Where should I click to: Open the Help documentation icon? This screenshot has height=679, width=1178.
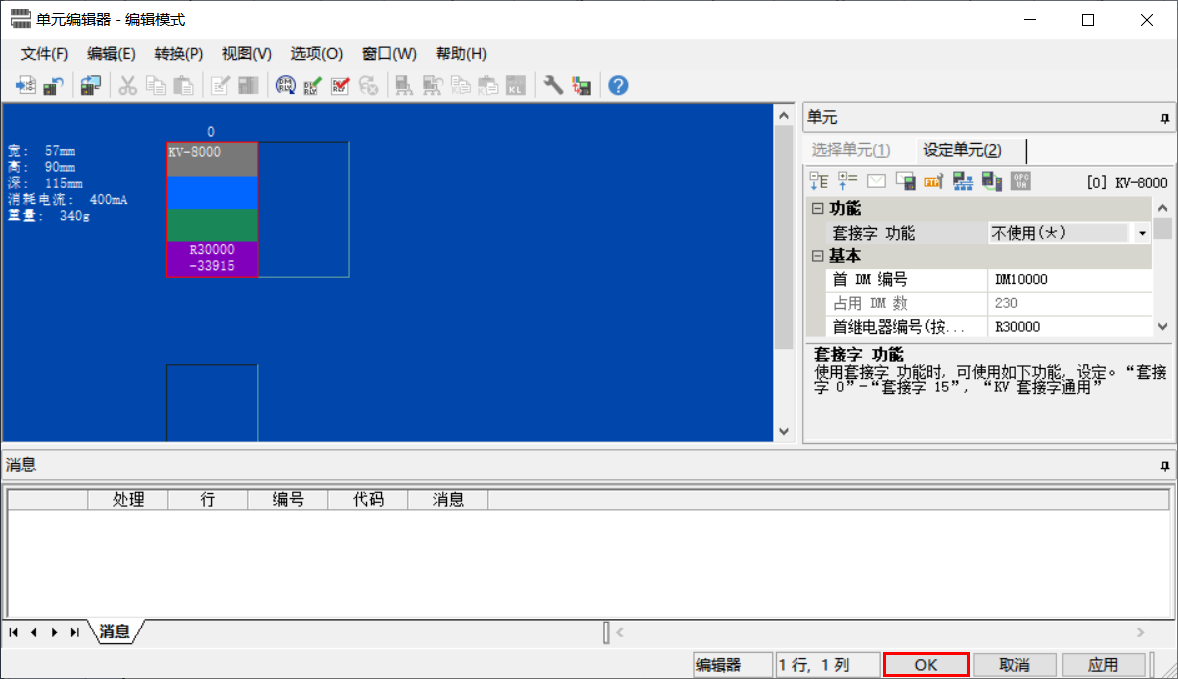(x=618, y=85)
